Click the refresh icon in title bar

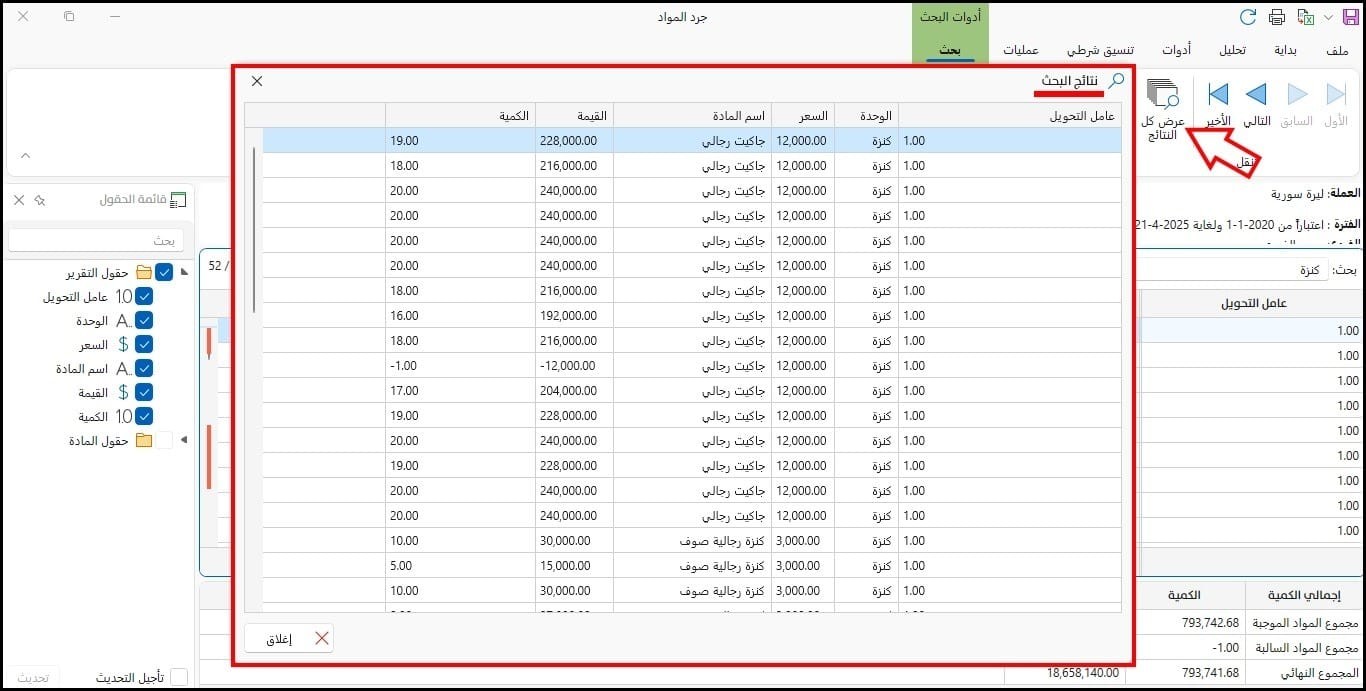1248,17
